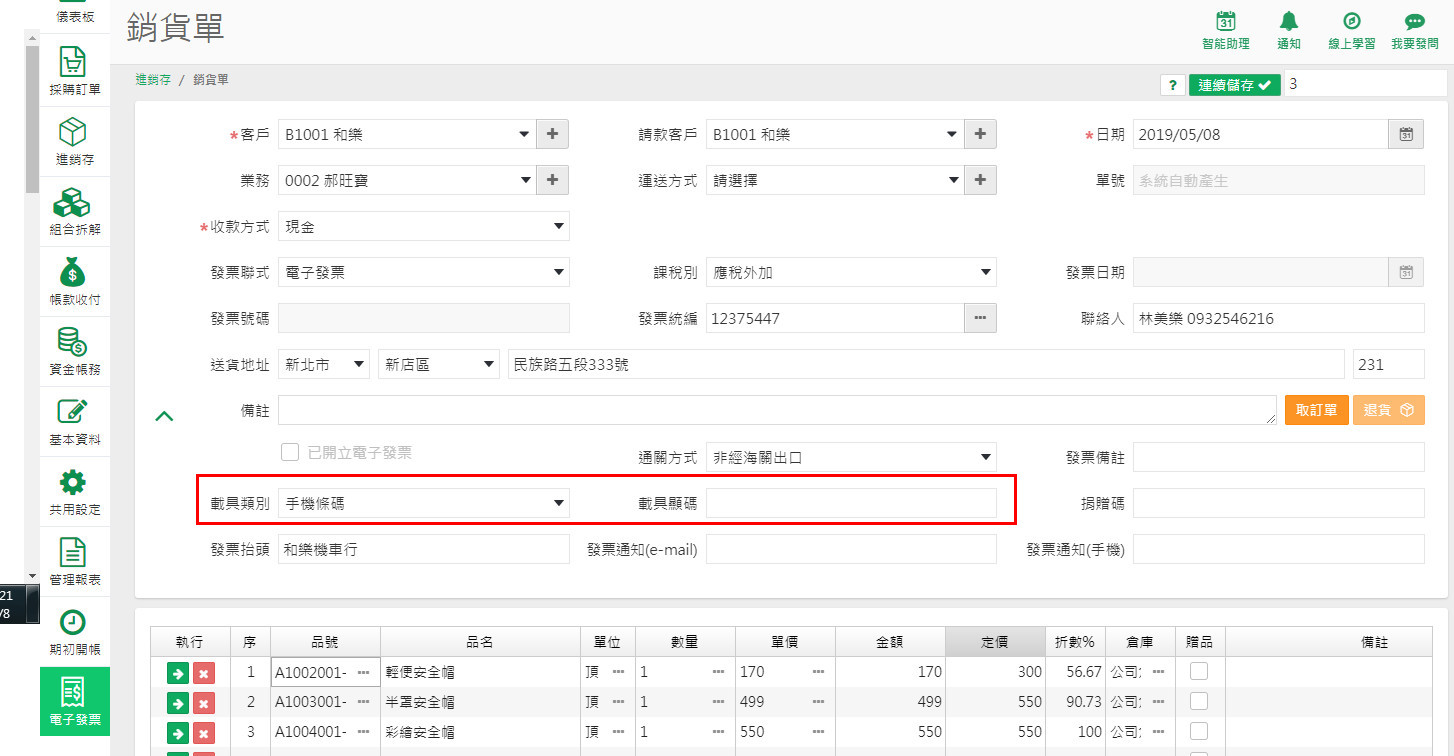The width and height of the screenshot is (1454, 756).
Task: Open the 載具類別 dropdown showing 手機條碼
Action: click(x=424, y=503)
